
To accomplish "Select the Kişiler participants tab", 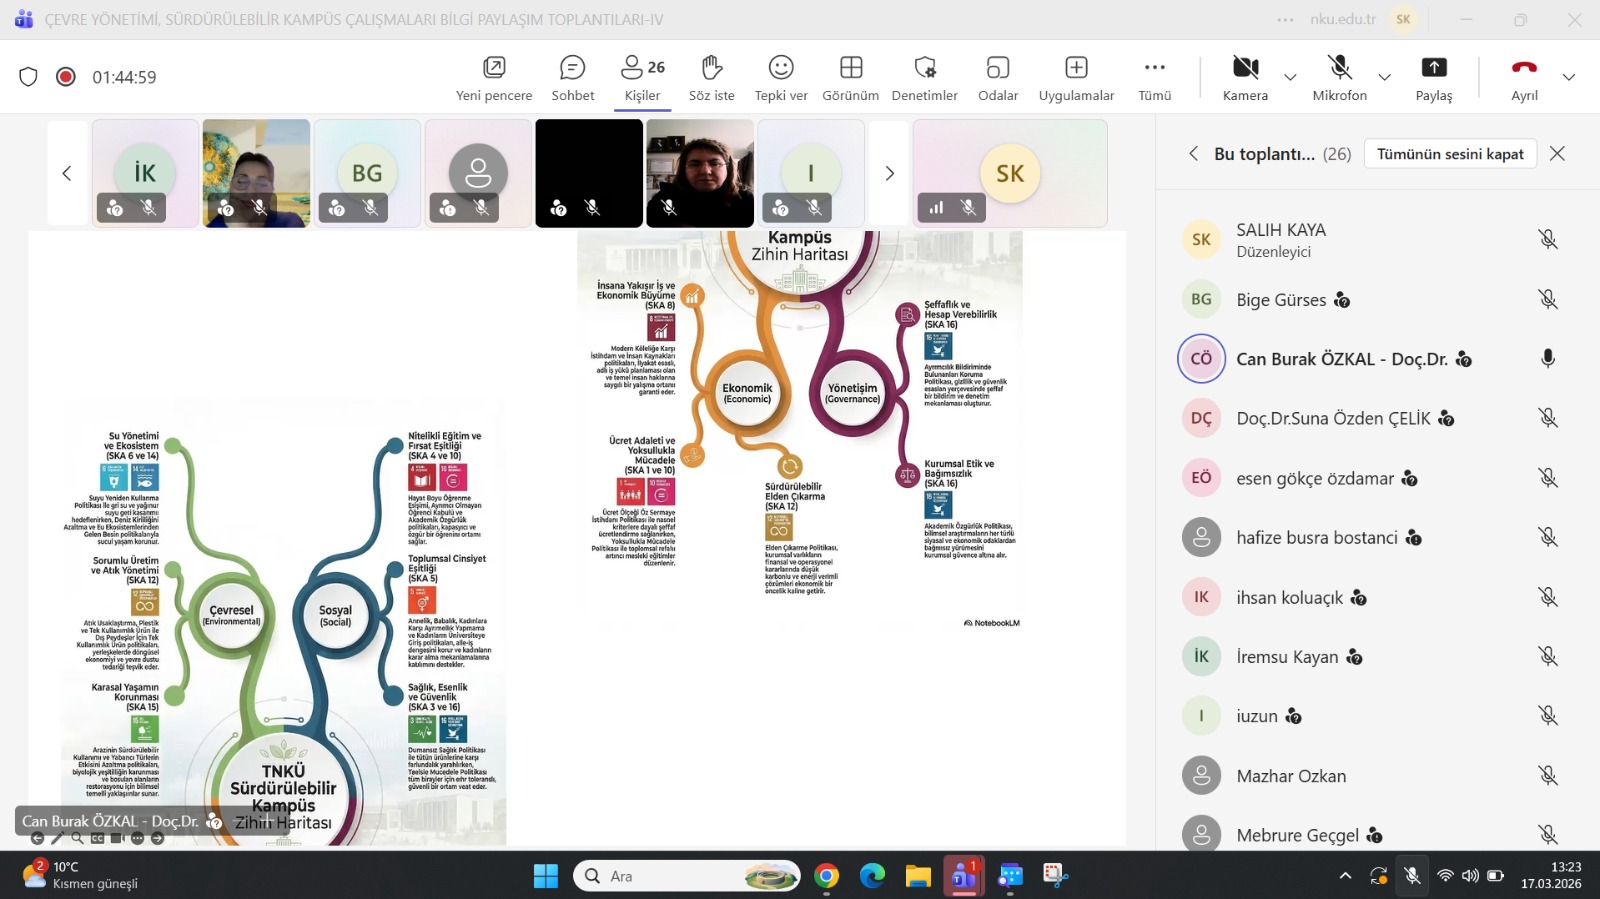I will coord(642,77).
